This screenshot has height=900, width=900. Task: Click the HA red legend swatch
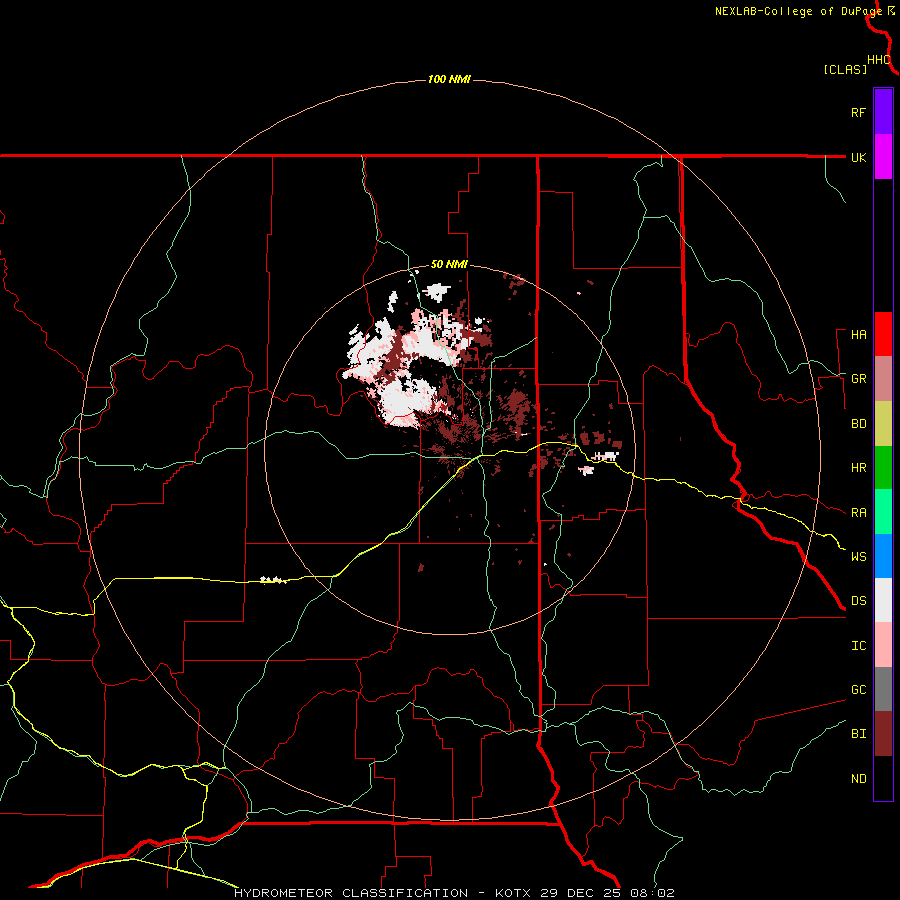click(x=883, y=334)
